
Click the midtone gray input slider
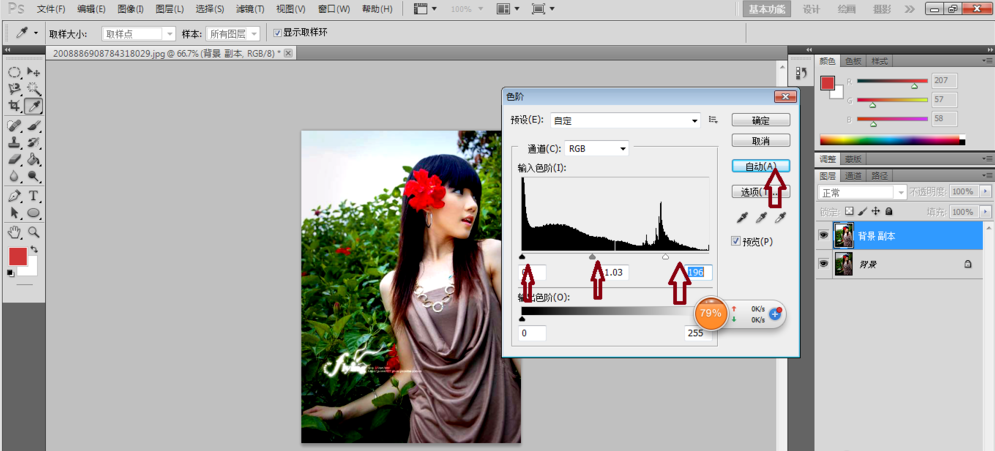593,257
